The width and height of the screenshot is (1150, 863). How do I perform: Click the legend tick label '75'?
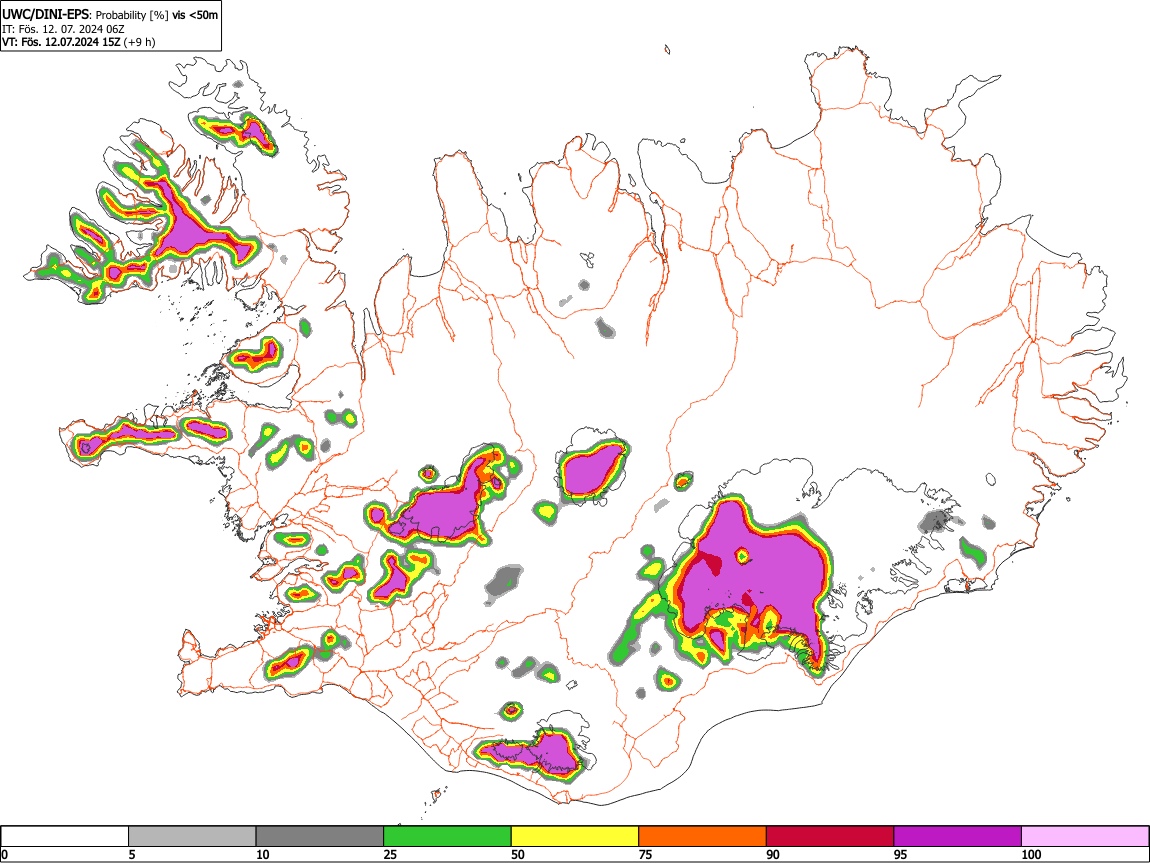[645, 854]
